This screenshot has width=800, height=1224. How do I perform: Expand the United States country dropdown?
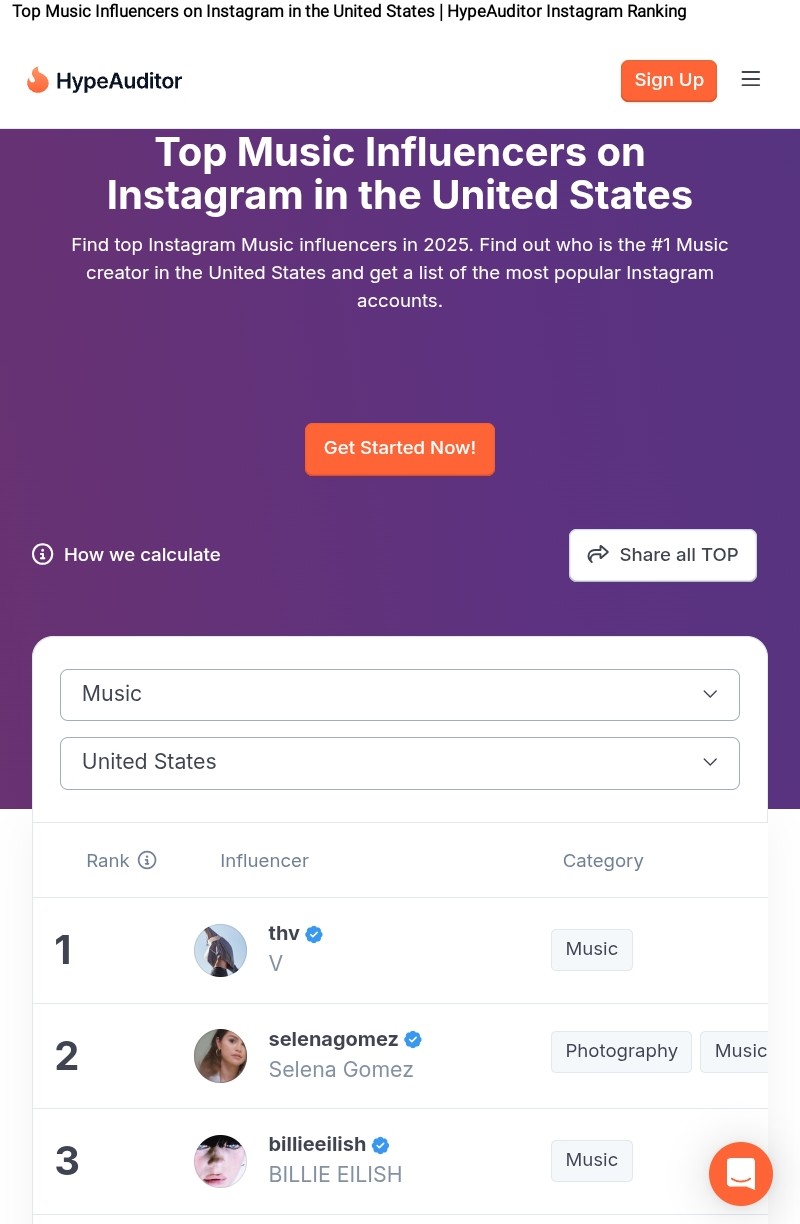[x=400, y=763]
